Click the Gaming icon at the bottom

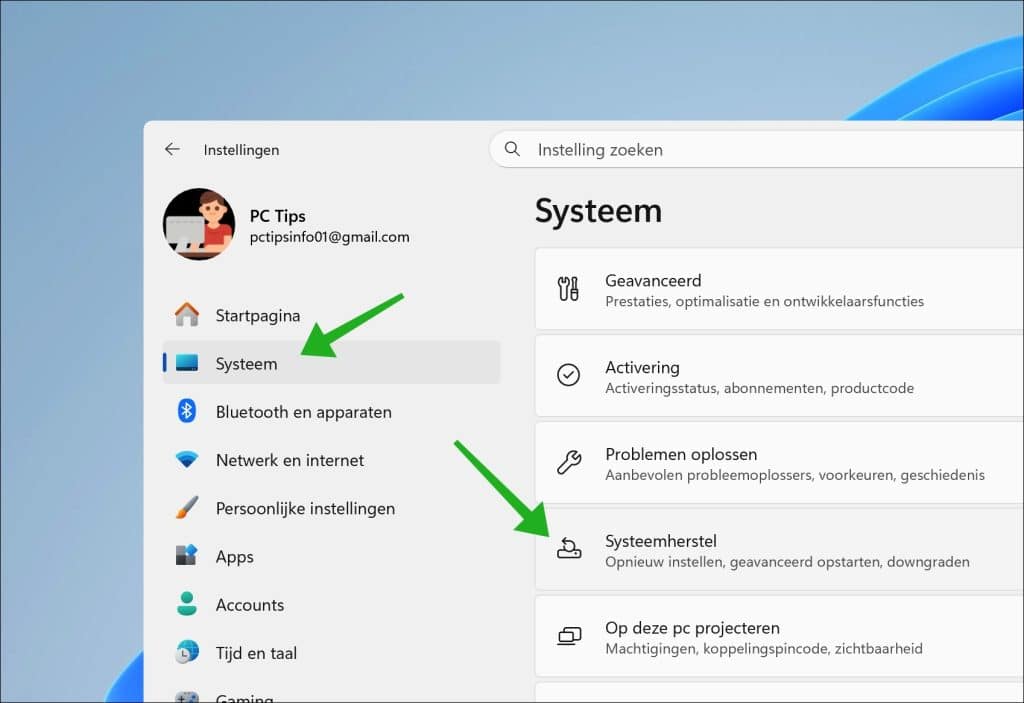[x=190, y=695]
